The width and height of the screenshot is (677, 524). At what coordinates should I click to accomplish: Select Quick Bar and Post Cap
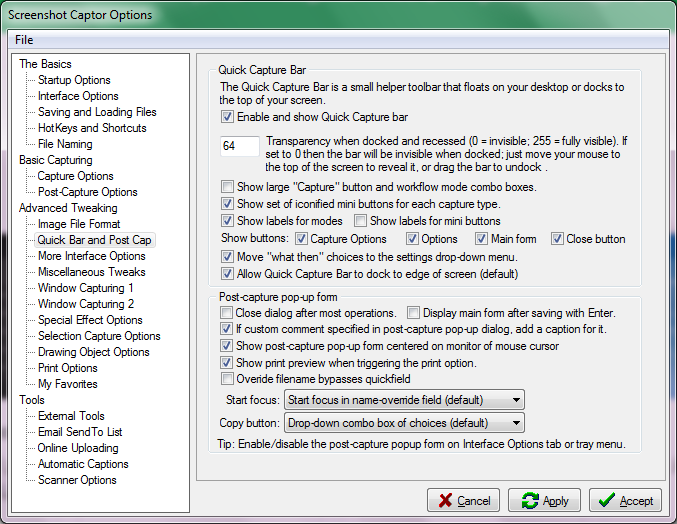[x=94, y=240]
